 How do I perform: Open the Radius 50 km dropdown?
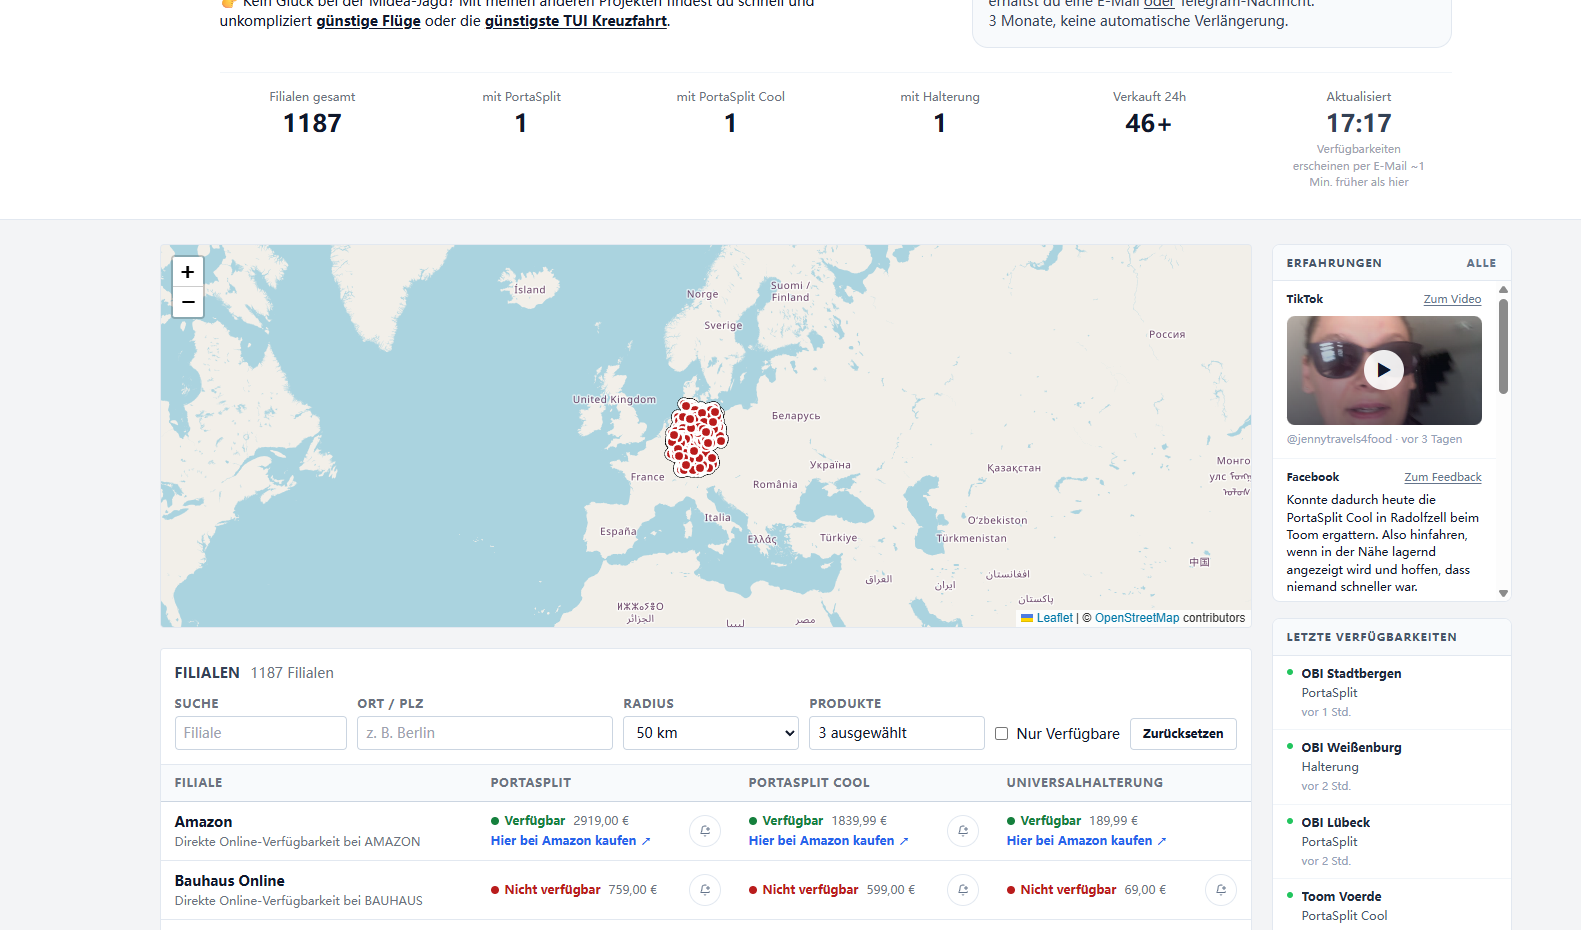coord(711,733)
